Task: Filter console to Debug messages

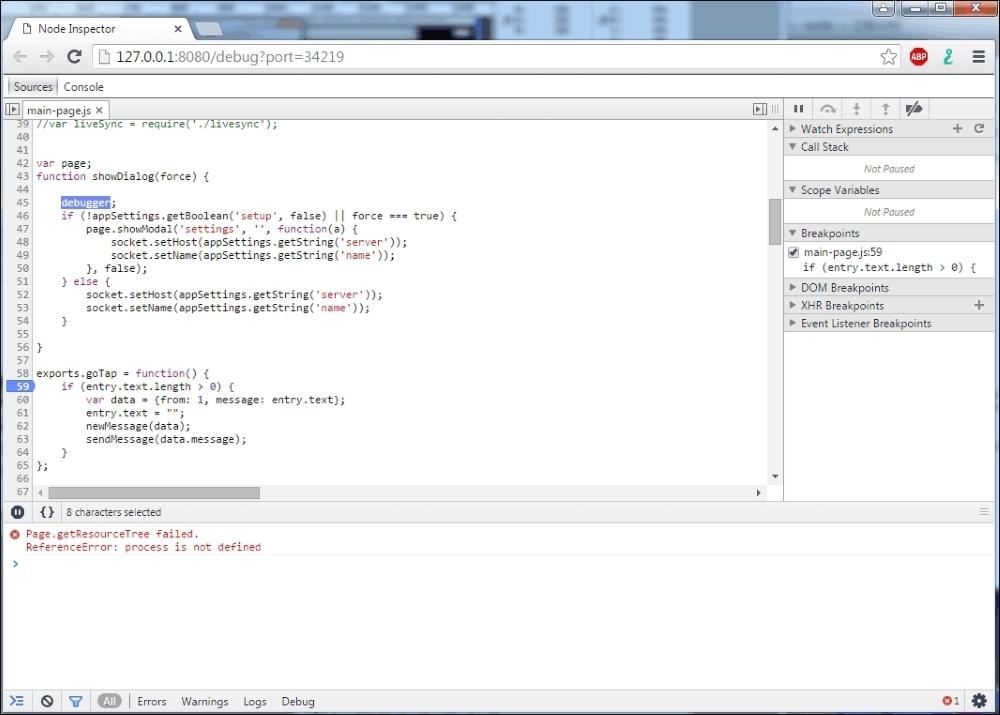Action: pos(298,701)
